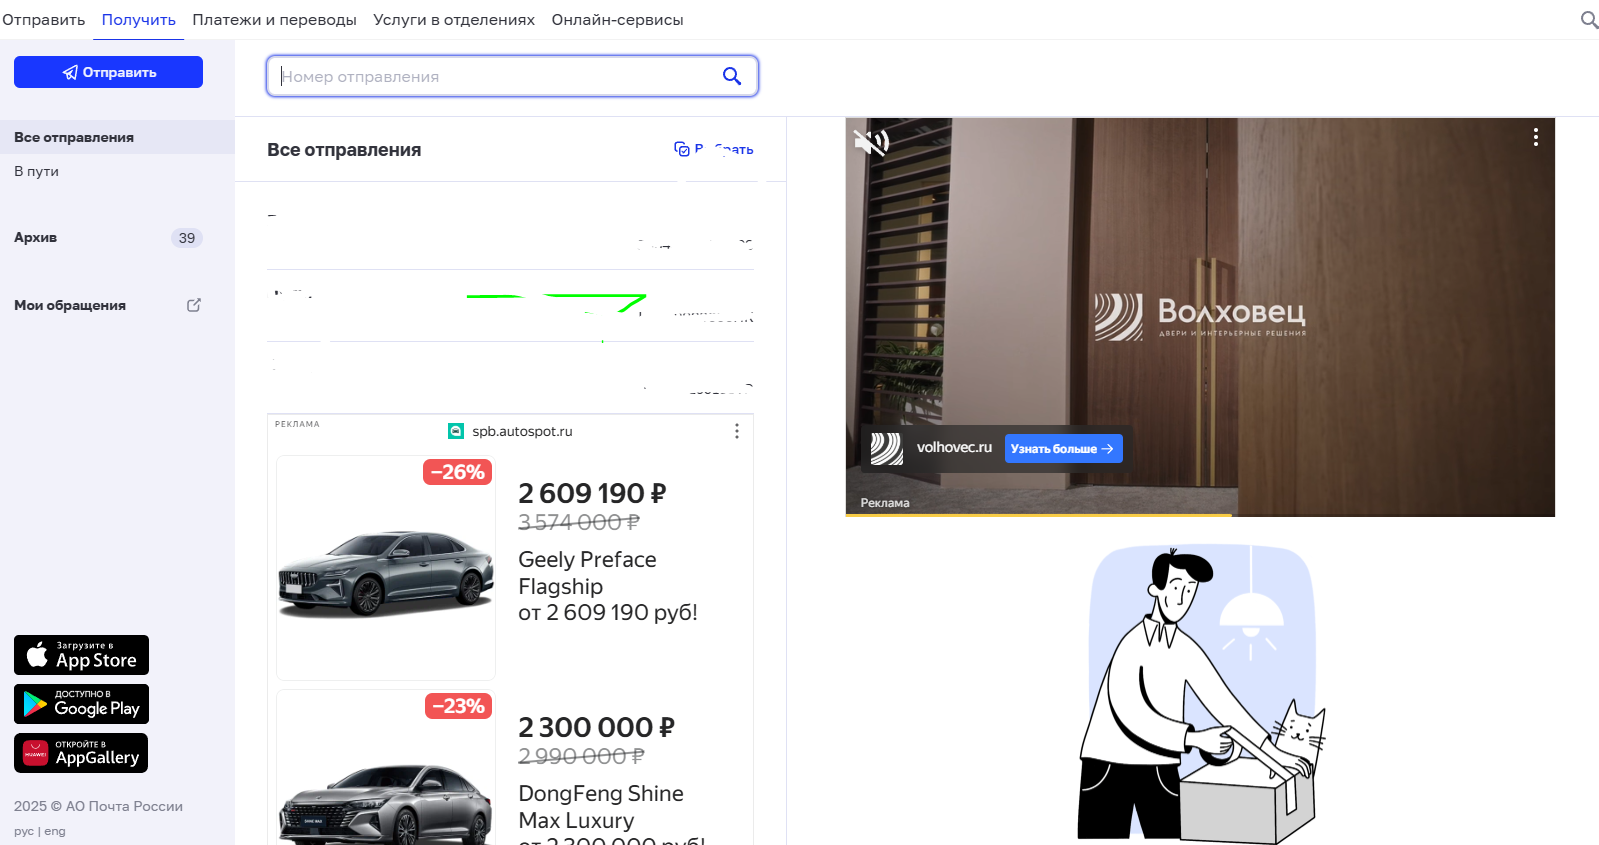Unmute the Volhovec video advertisement
This screenshot has height=845, width=1599.
(870, 143)
